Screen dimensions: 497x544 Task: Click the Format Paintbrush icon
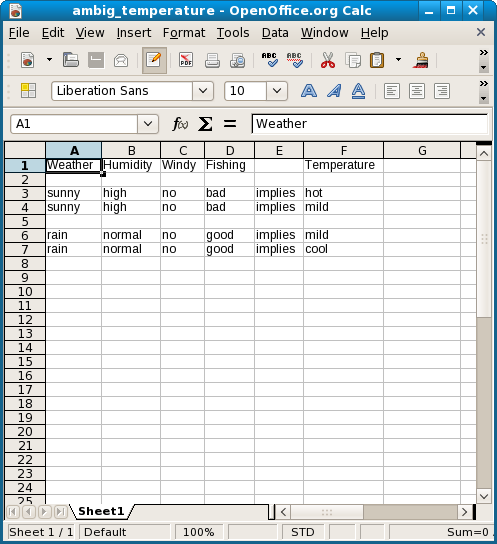[x=421, y=61]
